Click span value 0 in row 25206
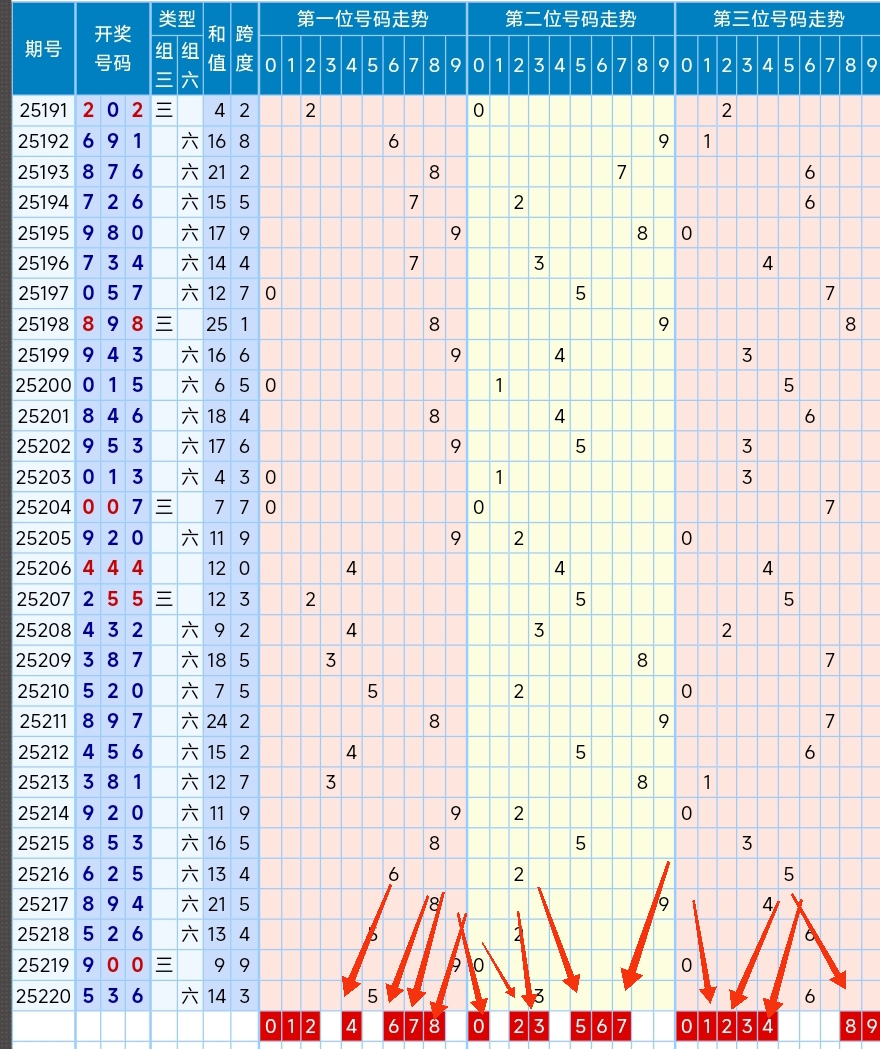 pos(244,569)
